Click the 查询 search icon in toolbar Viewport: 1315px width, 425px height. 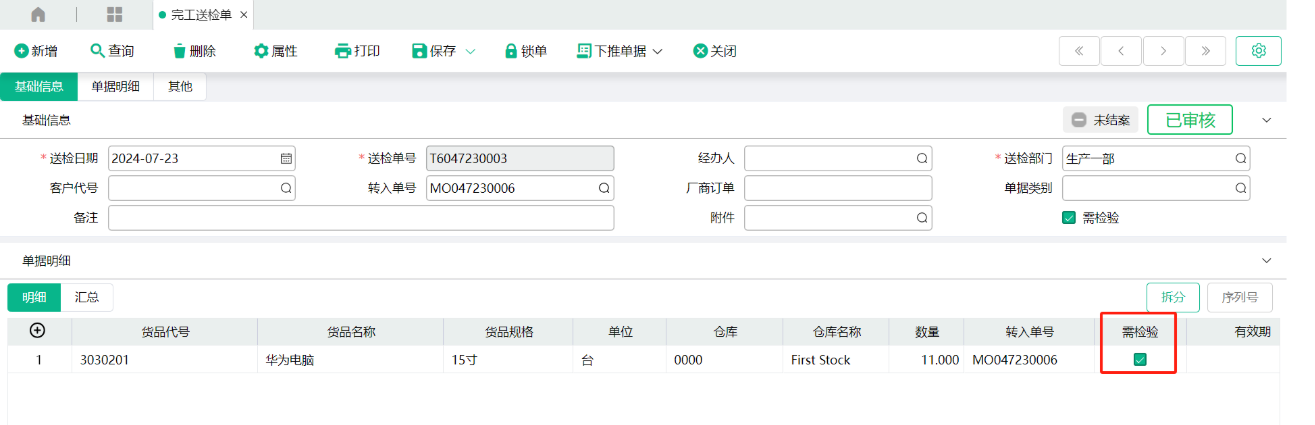click(97, 51)
